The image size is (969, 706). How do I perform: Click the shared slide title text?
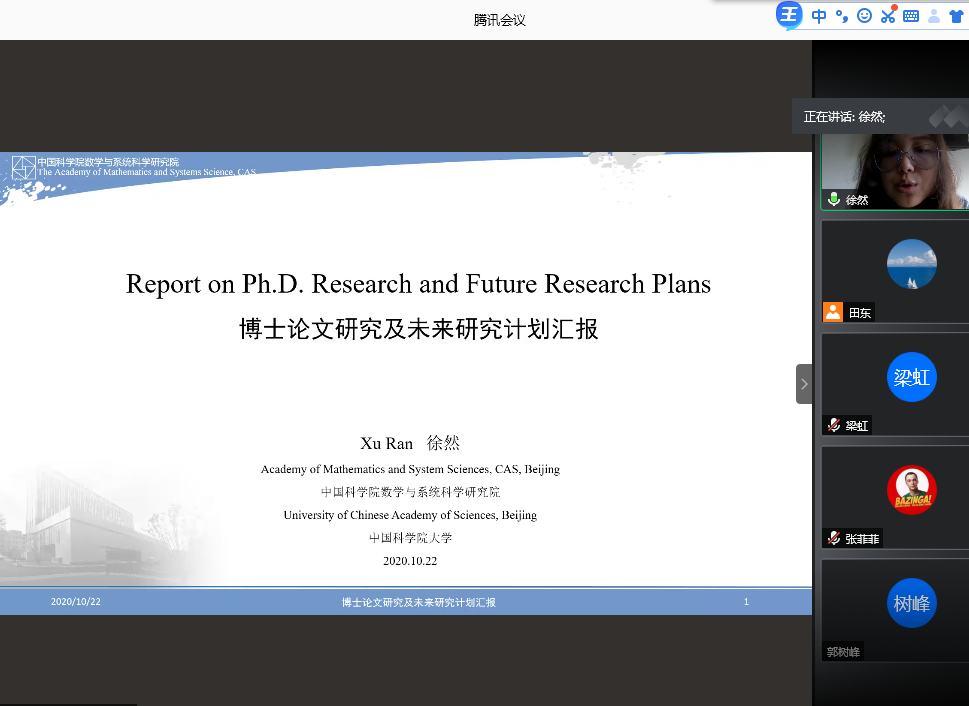[418, 284]
